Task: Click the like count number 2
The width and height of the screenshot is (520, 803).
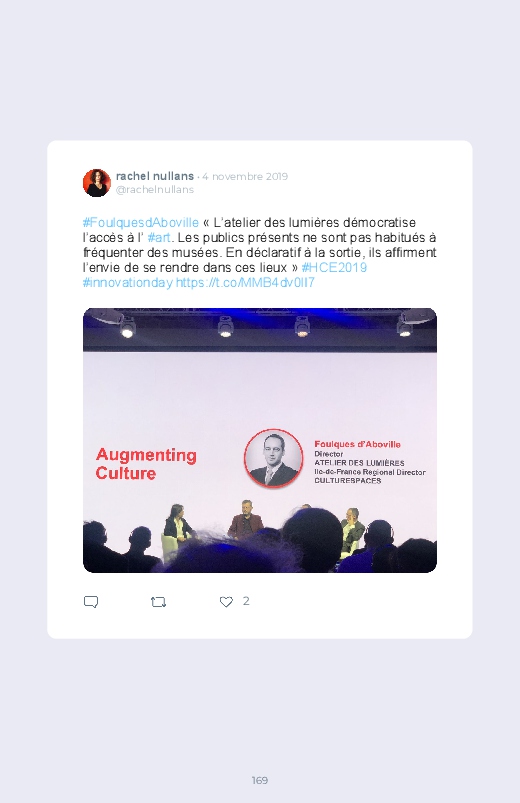Action: click(246, 601)
